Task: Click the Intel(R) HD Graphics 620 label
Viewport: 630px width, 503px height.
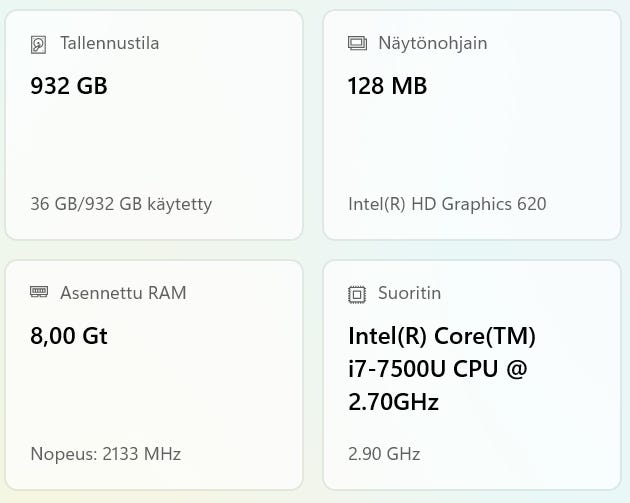Action: [447, 204]
